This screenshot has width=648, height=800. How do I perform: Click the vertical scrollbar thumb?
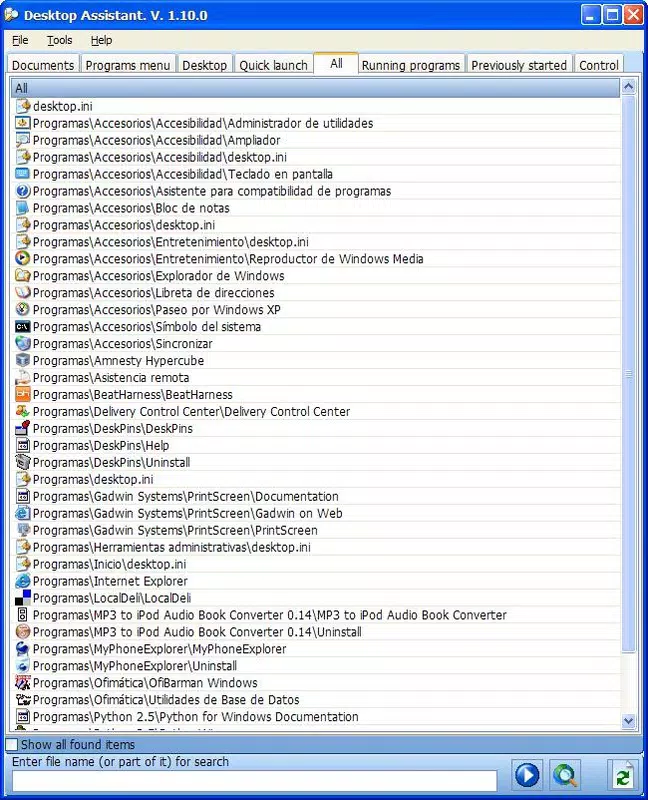click(629, 374)
